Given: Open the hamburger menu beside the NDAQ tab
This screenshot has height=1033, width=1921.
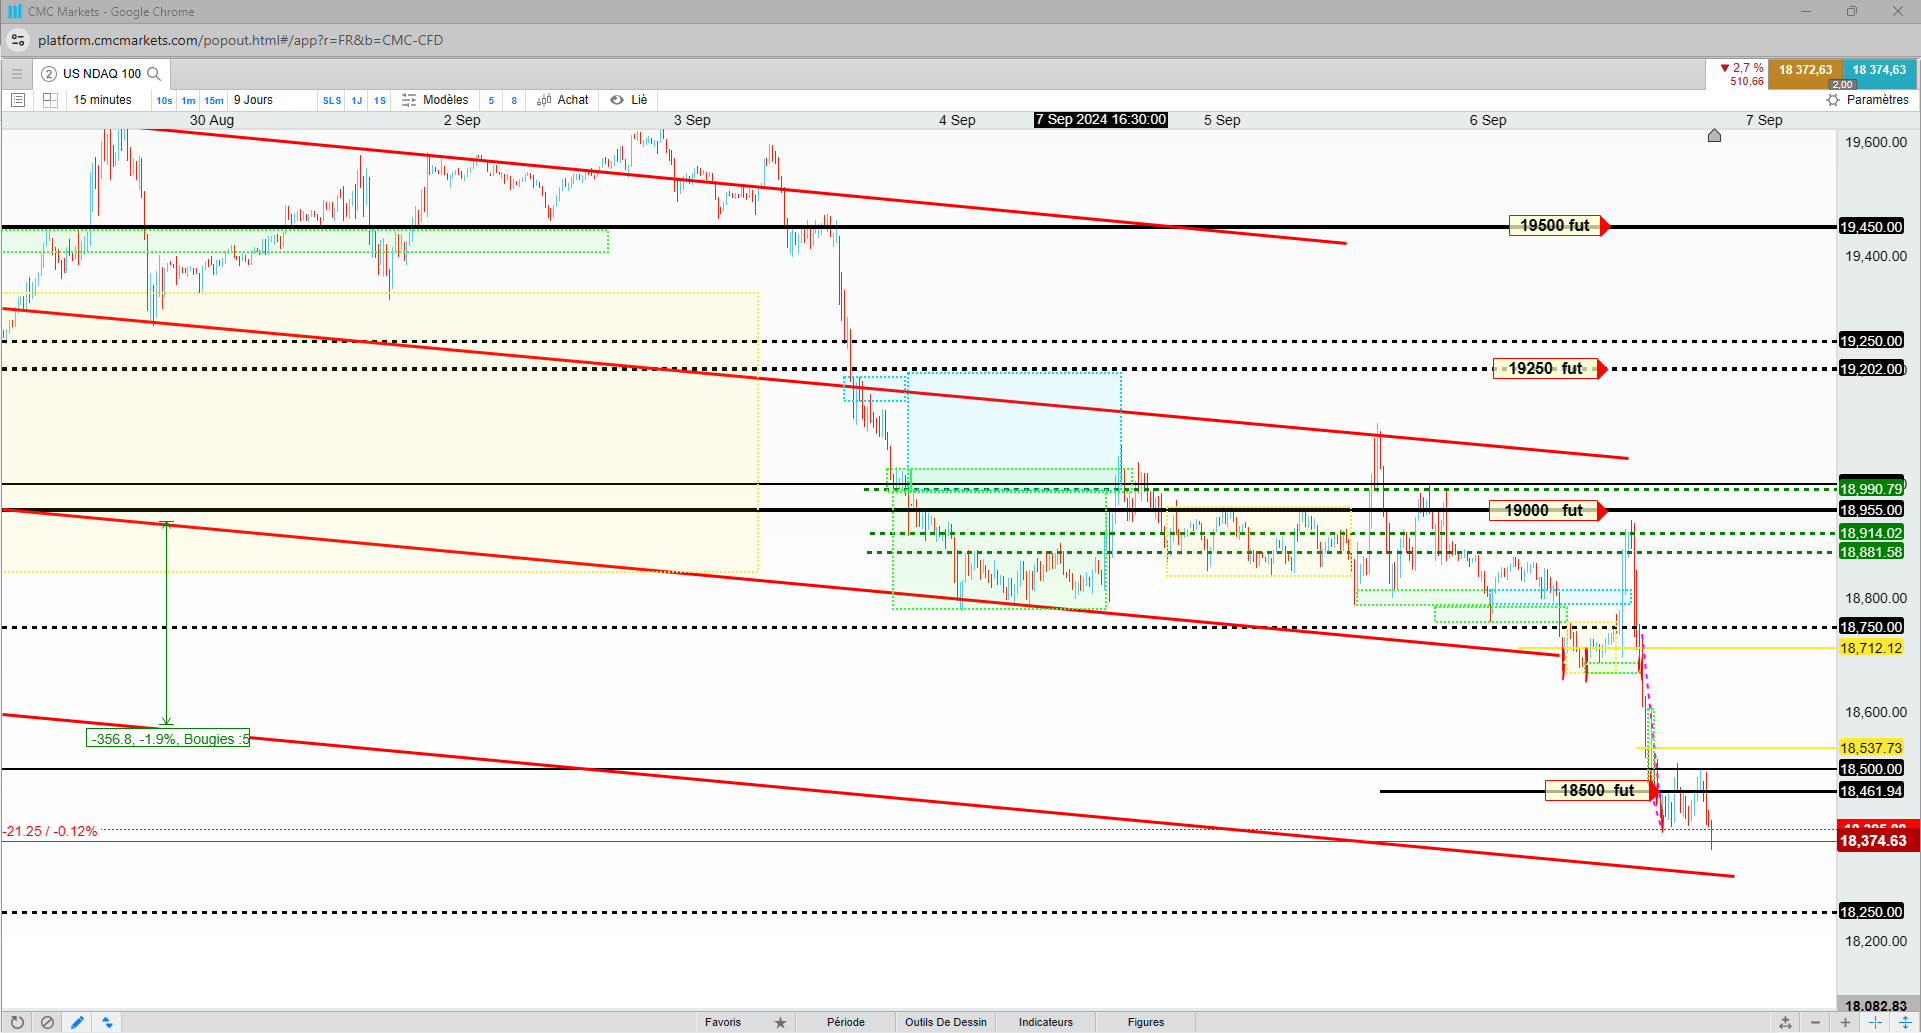Looking at the screenshot, I should coord(17,74).
